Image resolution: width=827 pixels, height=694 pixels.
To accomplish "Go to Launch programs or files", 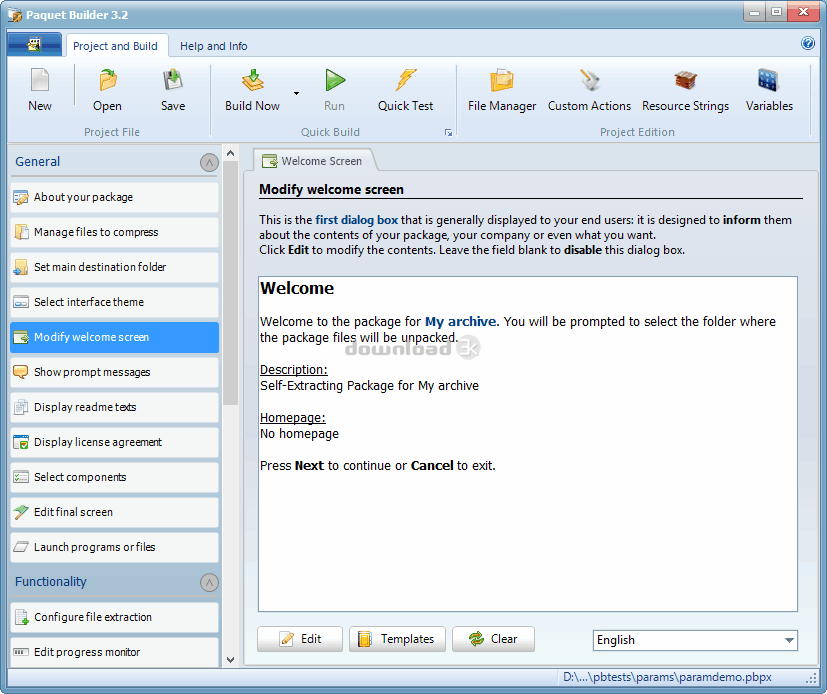I will pyautogui.click(x=114, y=547).
